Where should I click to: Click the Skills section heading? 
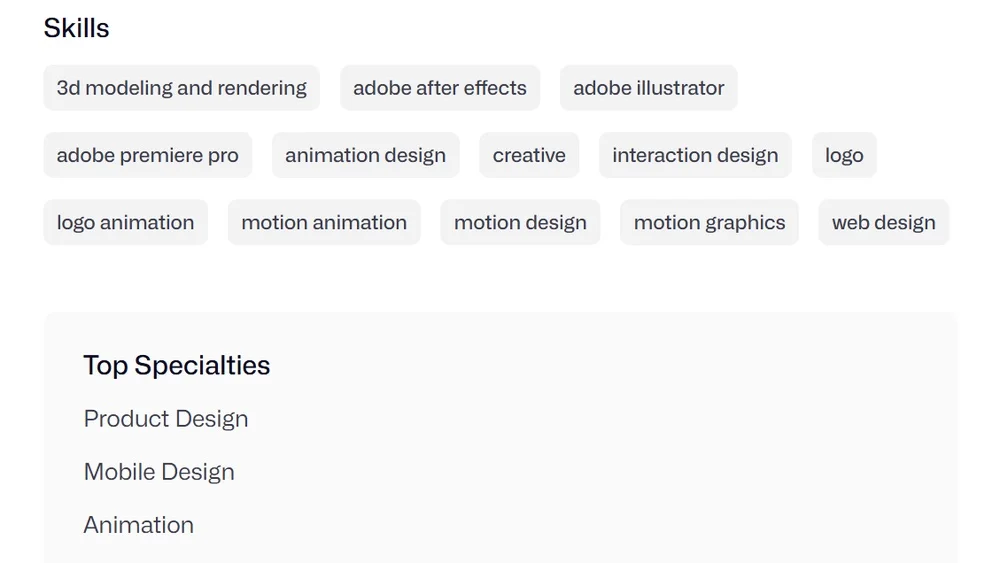click(x=76, y=28)
